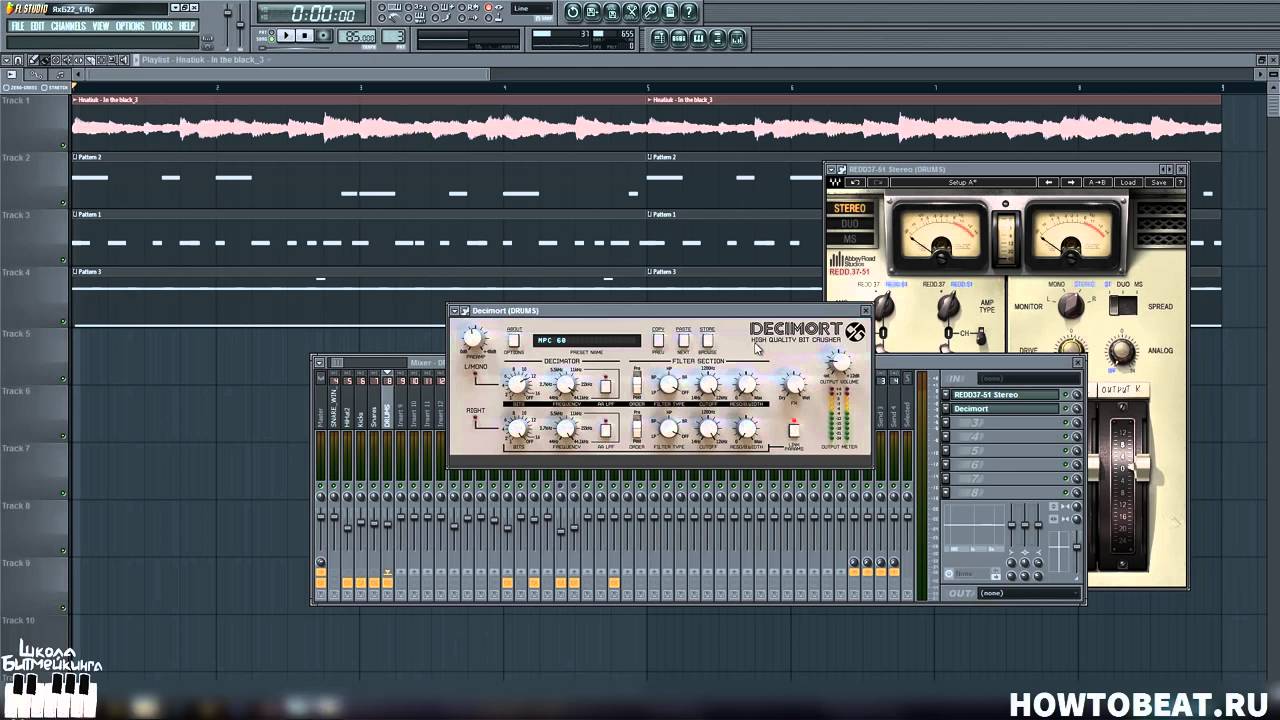The width and height of the screenshot is (1280, 720).
Task: Click the scissors one-click audio recording icon
Action: 631,12
